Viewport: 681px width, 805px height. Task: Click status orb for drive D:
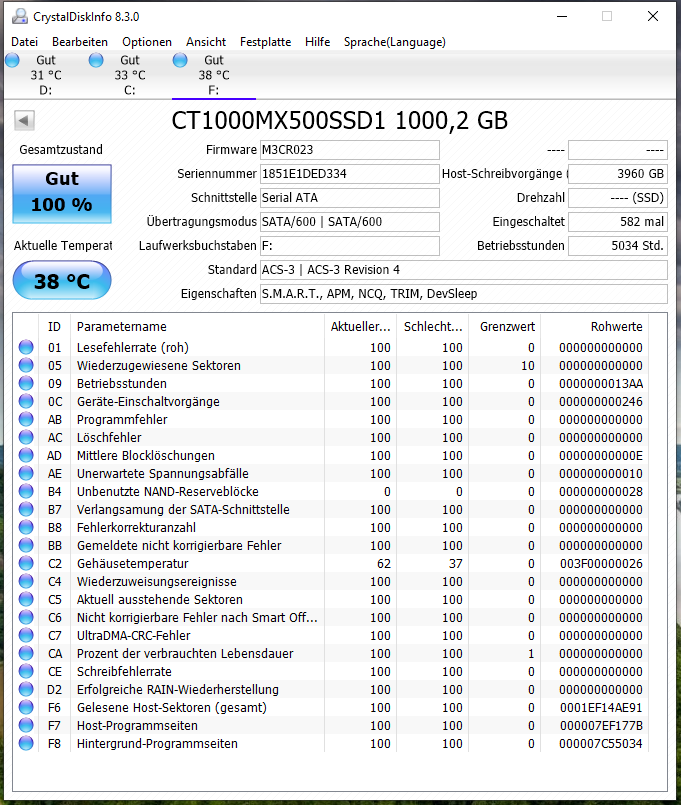[12, 60]
